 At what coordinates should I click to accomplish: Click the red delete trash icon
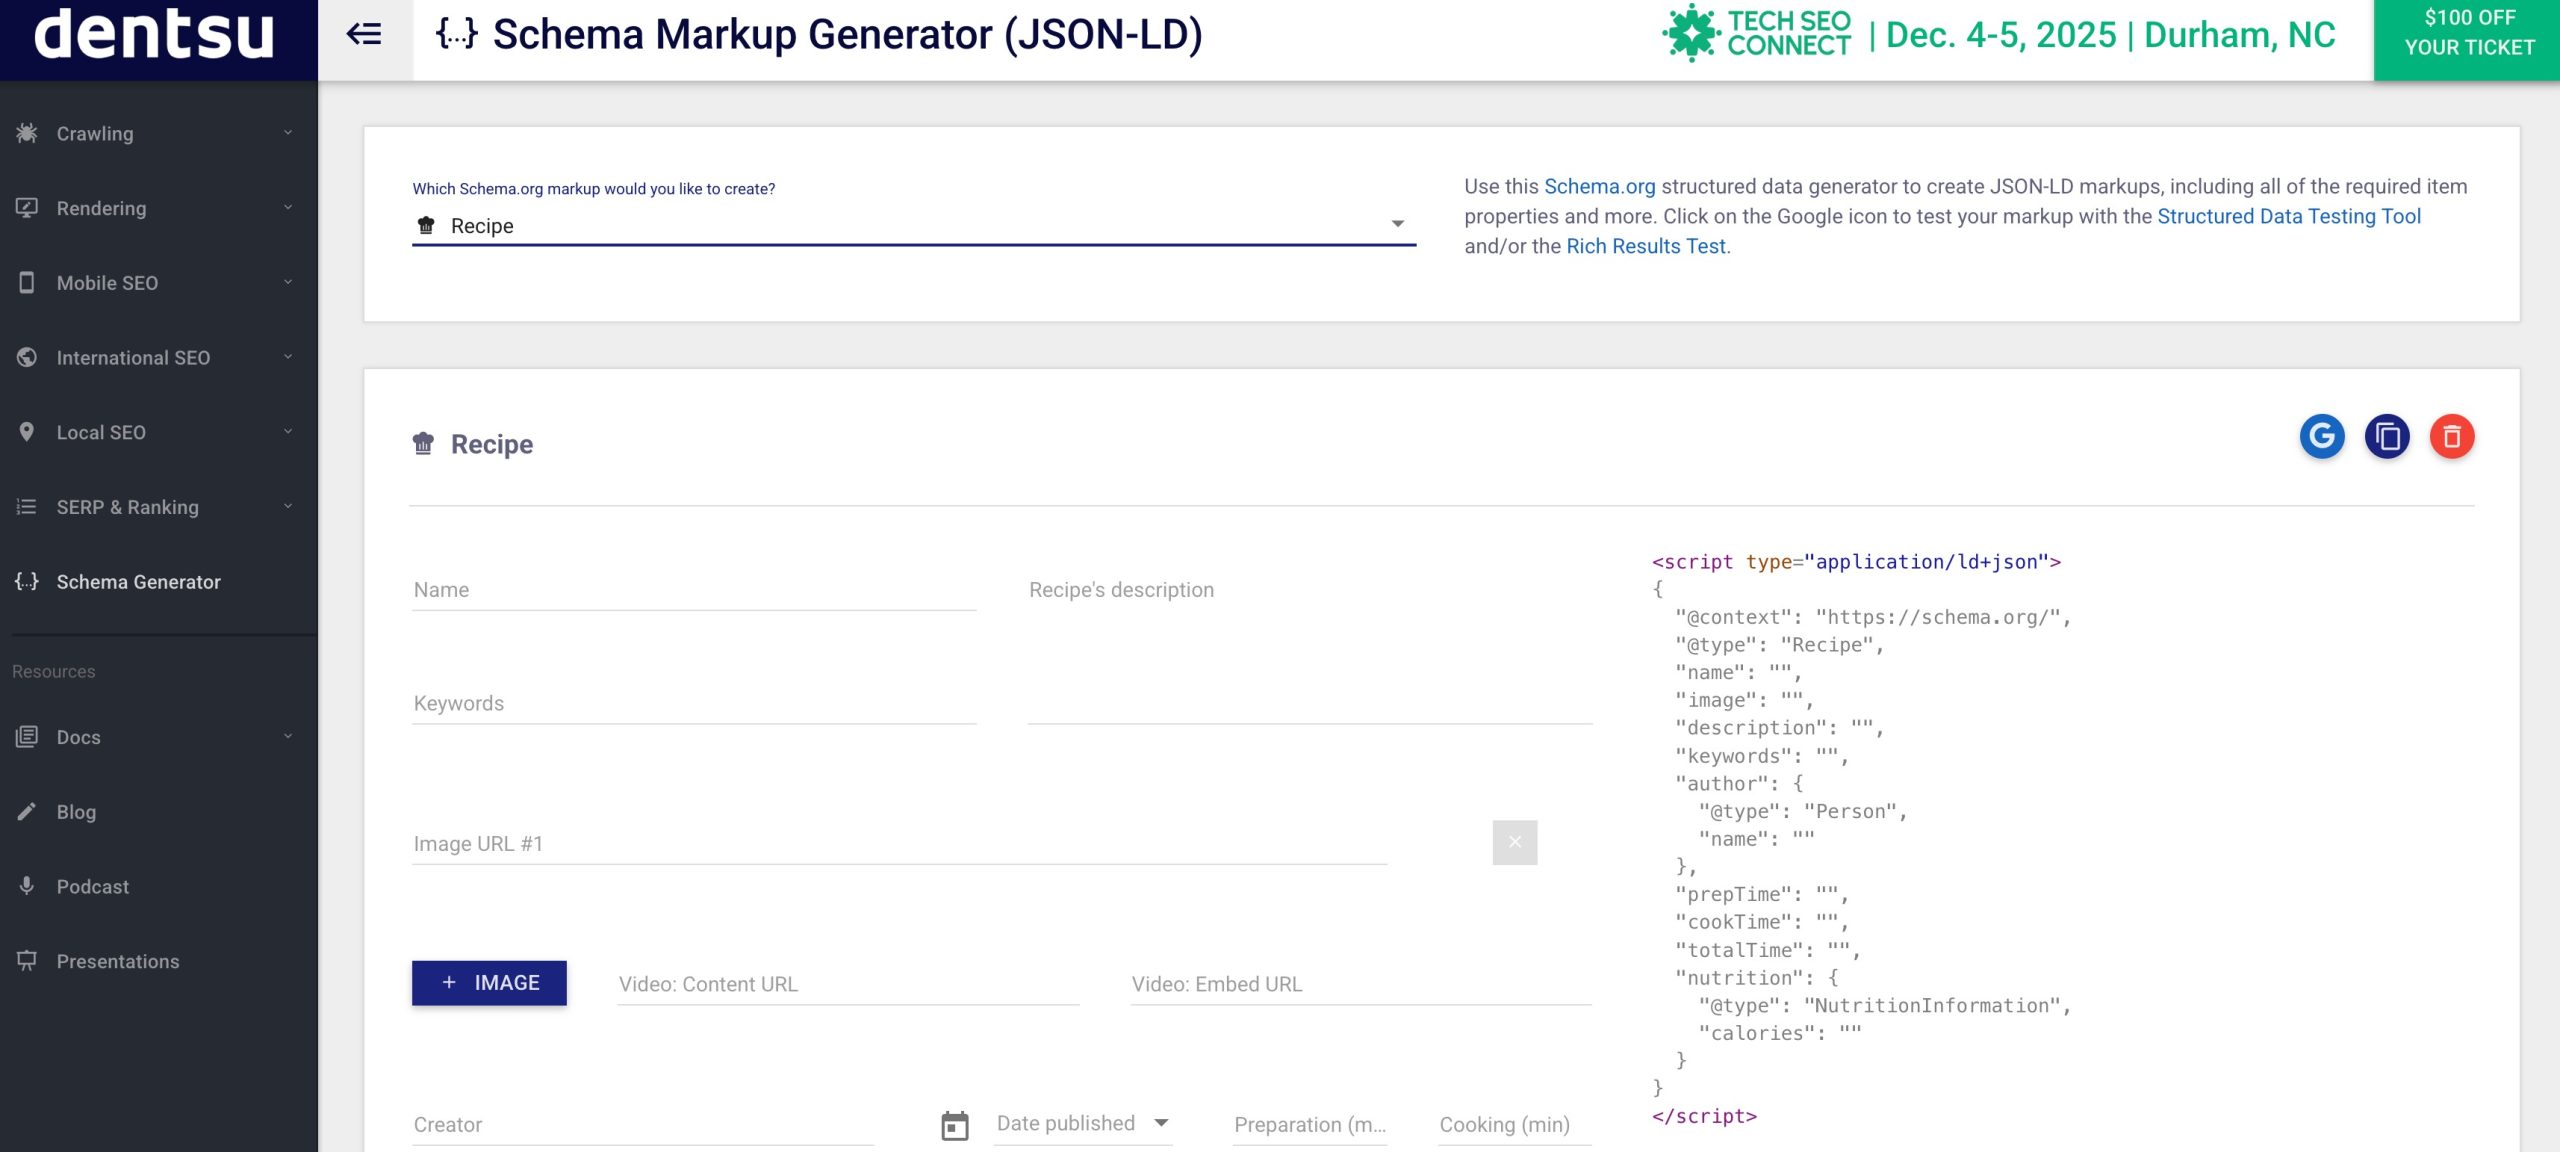click(x=2451, y=437)
